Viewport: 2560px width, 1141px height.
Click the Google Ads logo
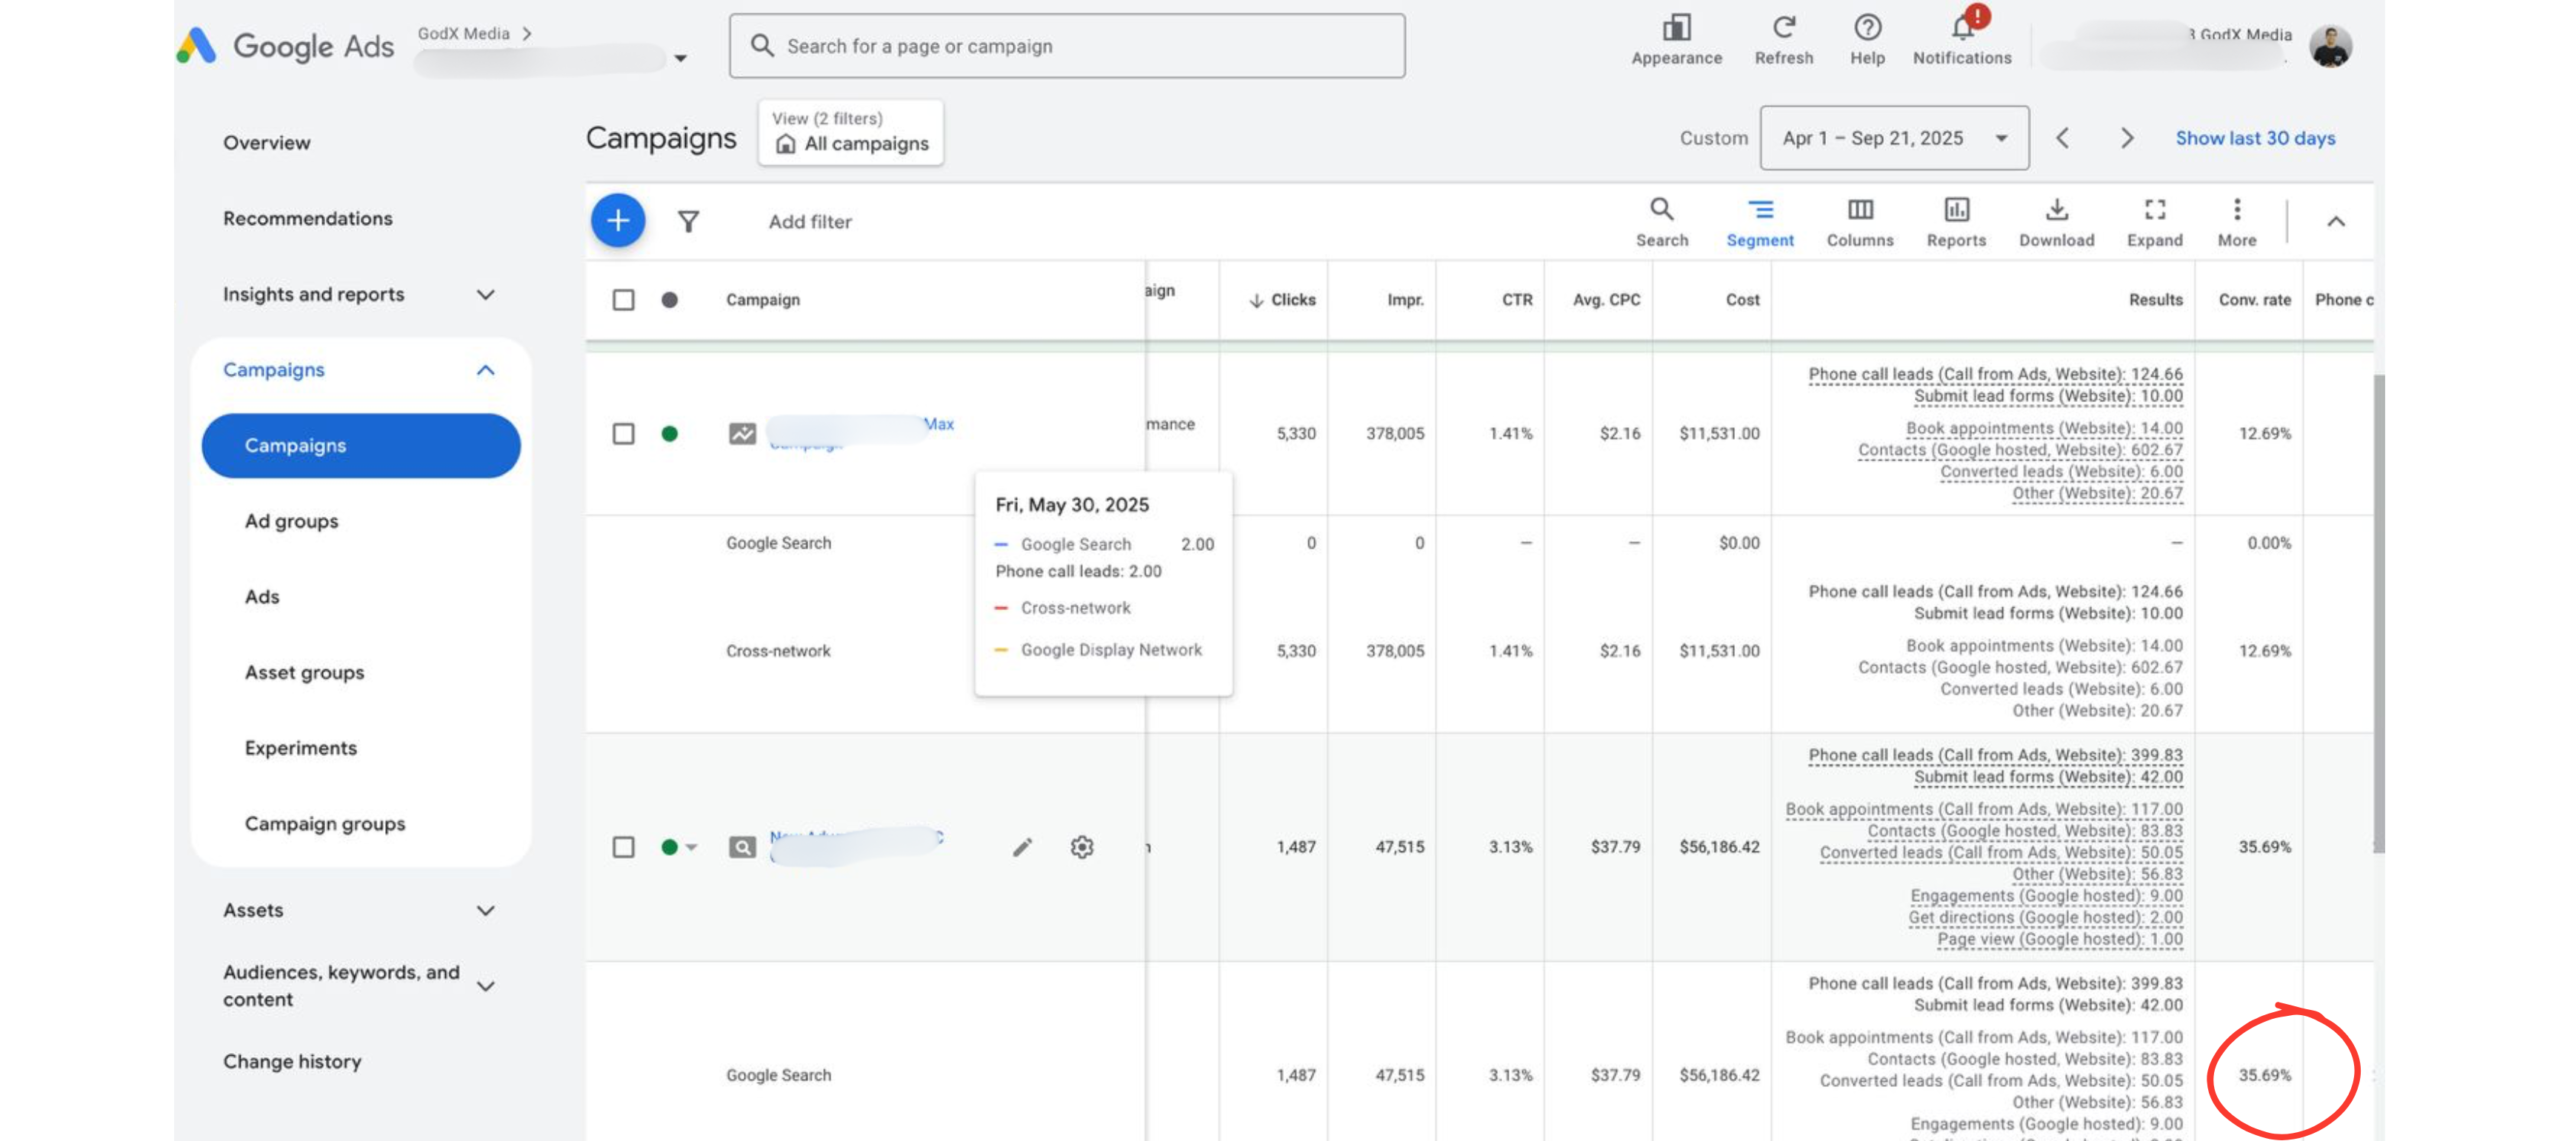pyautogui.click(x=286, y=45)
